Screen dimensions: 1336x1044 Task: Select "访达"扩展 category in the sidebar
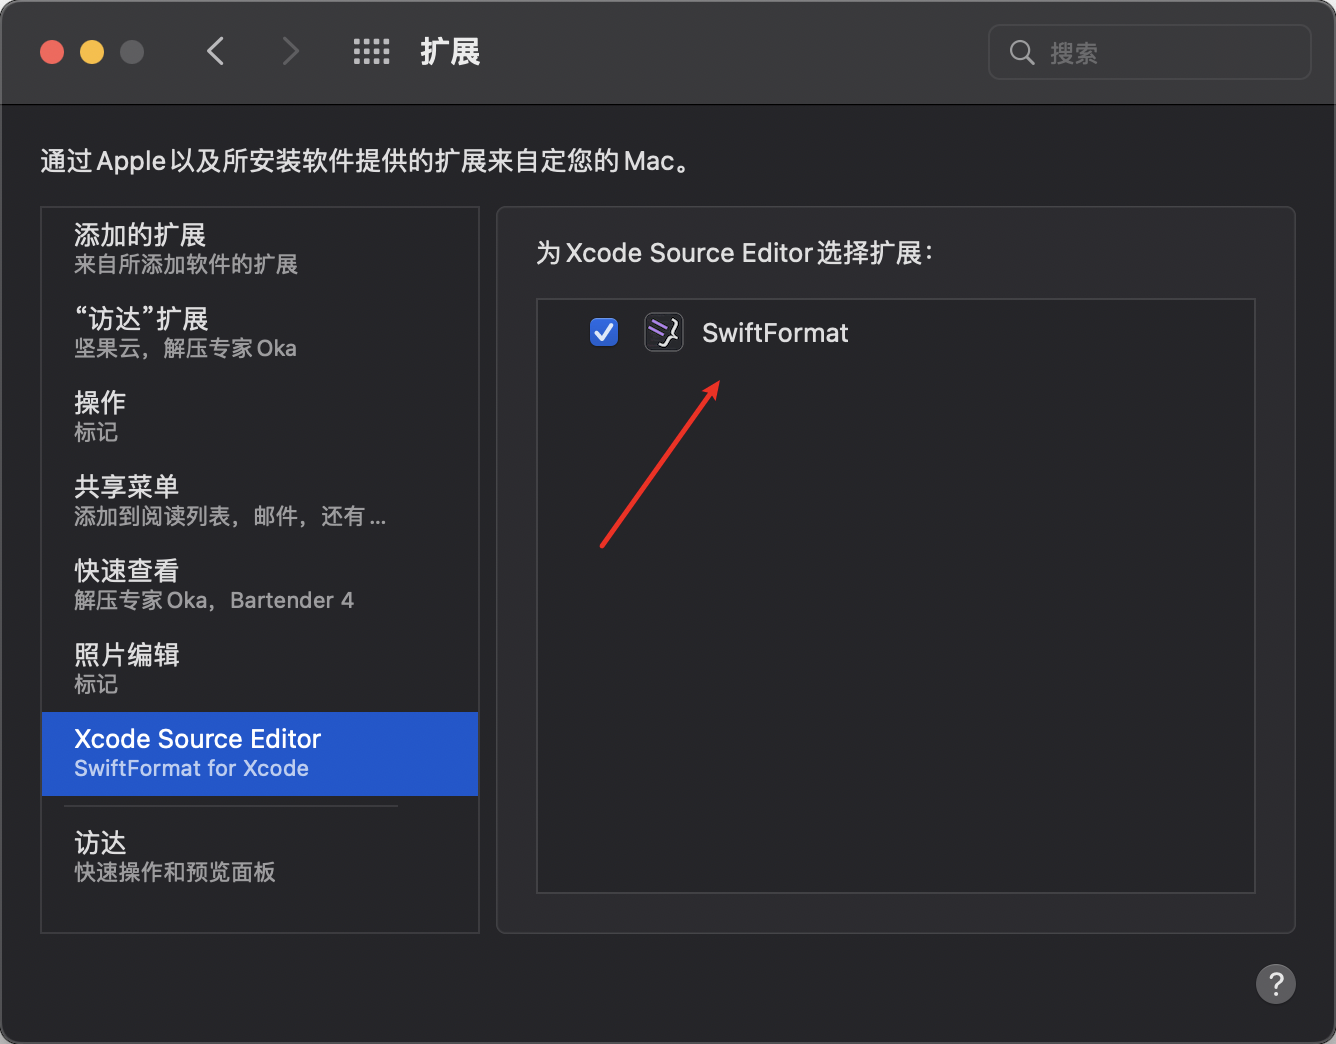coord(260,333)
